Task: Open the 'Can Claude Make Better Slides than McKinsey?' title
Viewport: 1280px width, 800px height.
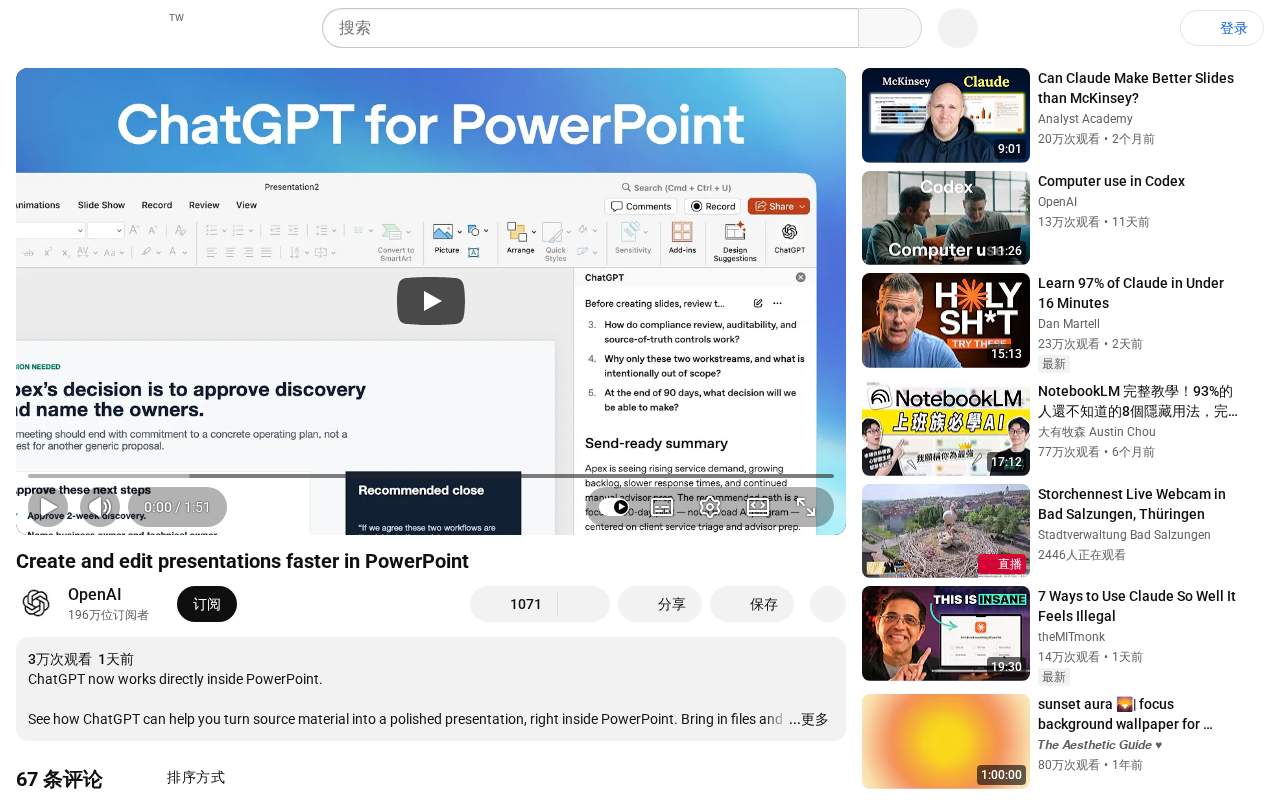Action: 1136,88
